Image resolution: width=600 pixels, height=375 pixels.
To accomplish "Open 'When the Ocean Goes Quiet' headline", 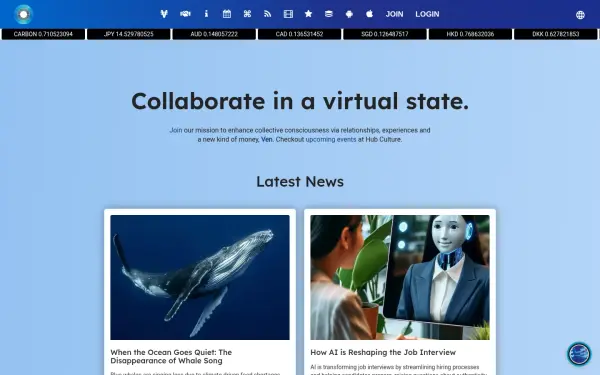I will tap(171, 356).
